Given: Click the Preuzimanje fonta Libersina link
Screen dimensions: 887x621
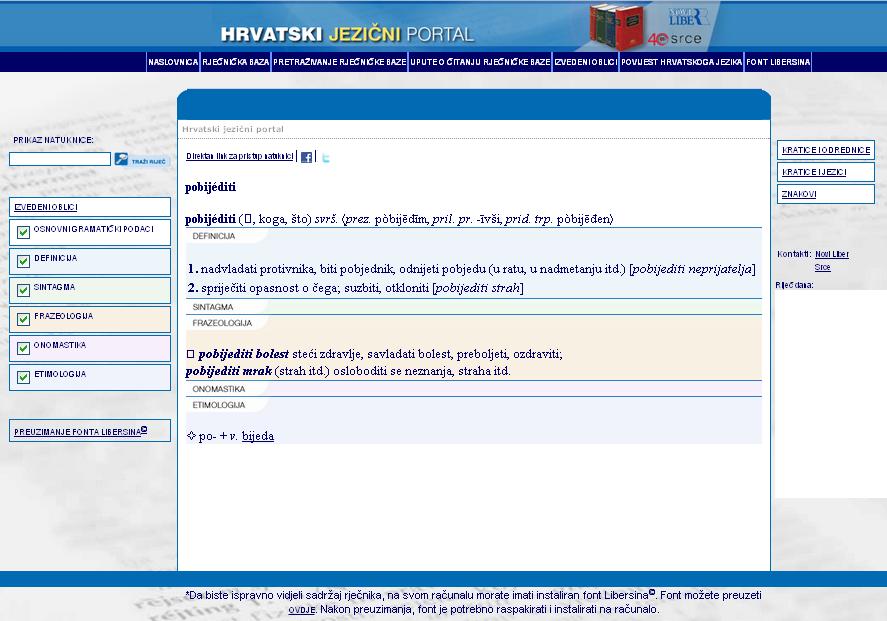Looking at the screenshot, I should pyautogui.click(x=80, y=432).
